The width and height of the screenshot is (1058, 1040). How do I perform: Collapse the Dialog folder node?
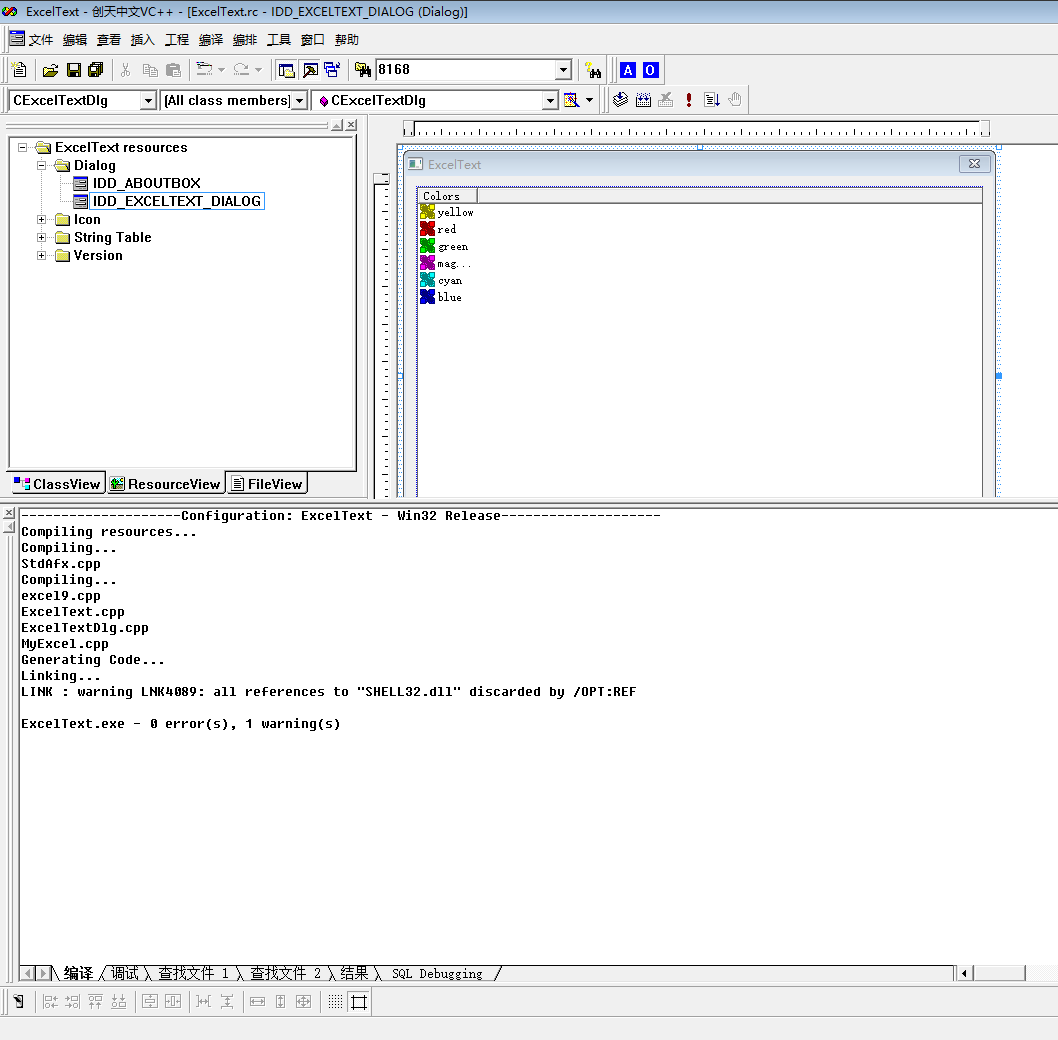pos(42,165)
